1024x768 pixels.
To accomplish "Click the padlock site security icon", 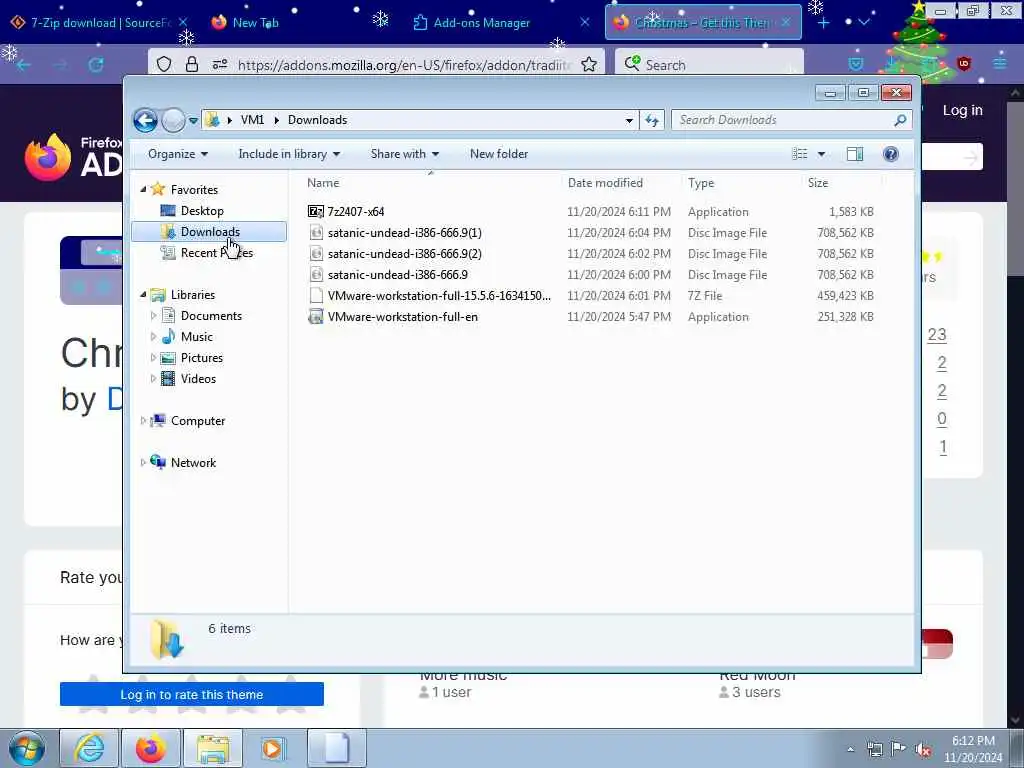I will [x=191, y=64].
